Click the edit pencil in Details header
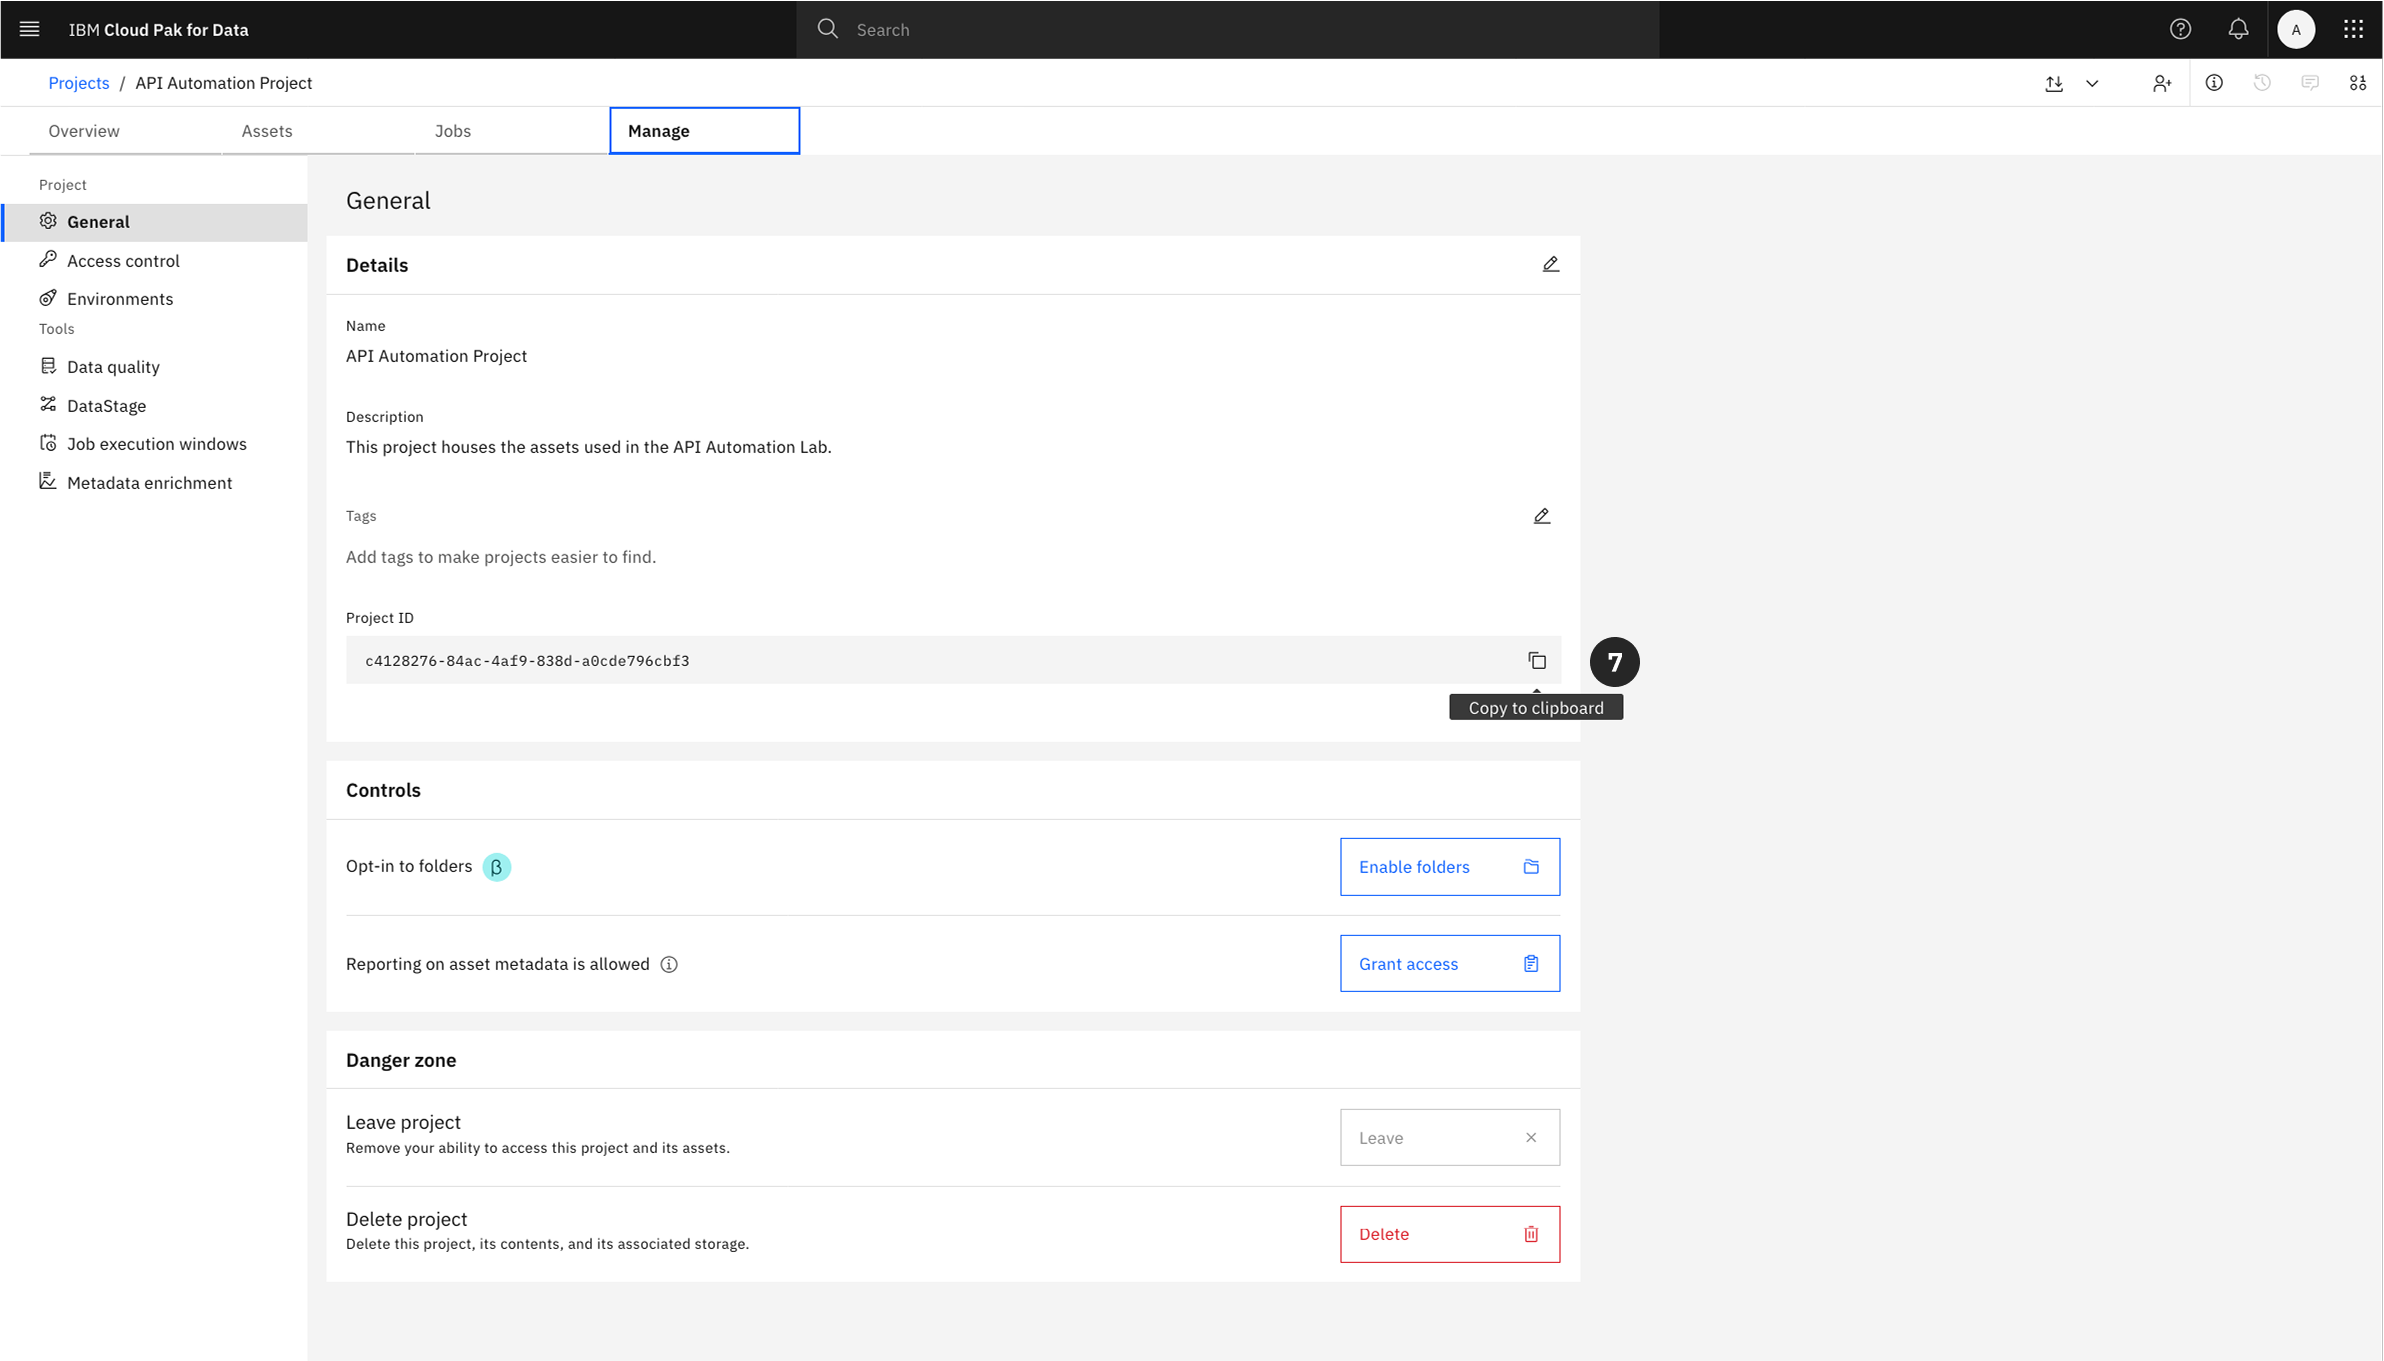This screenshot has width=2384, height=1361. click(x=1550, y=264)
